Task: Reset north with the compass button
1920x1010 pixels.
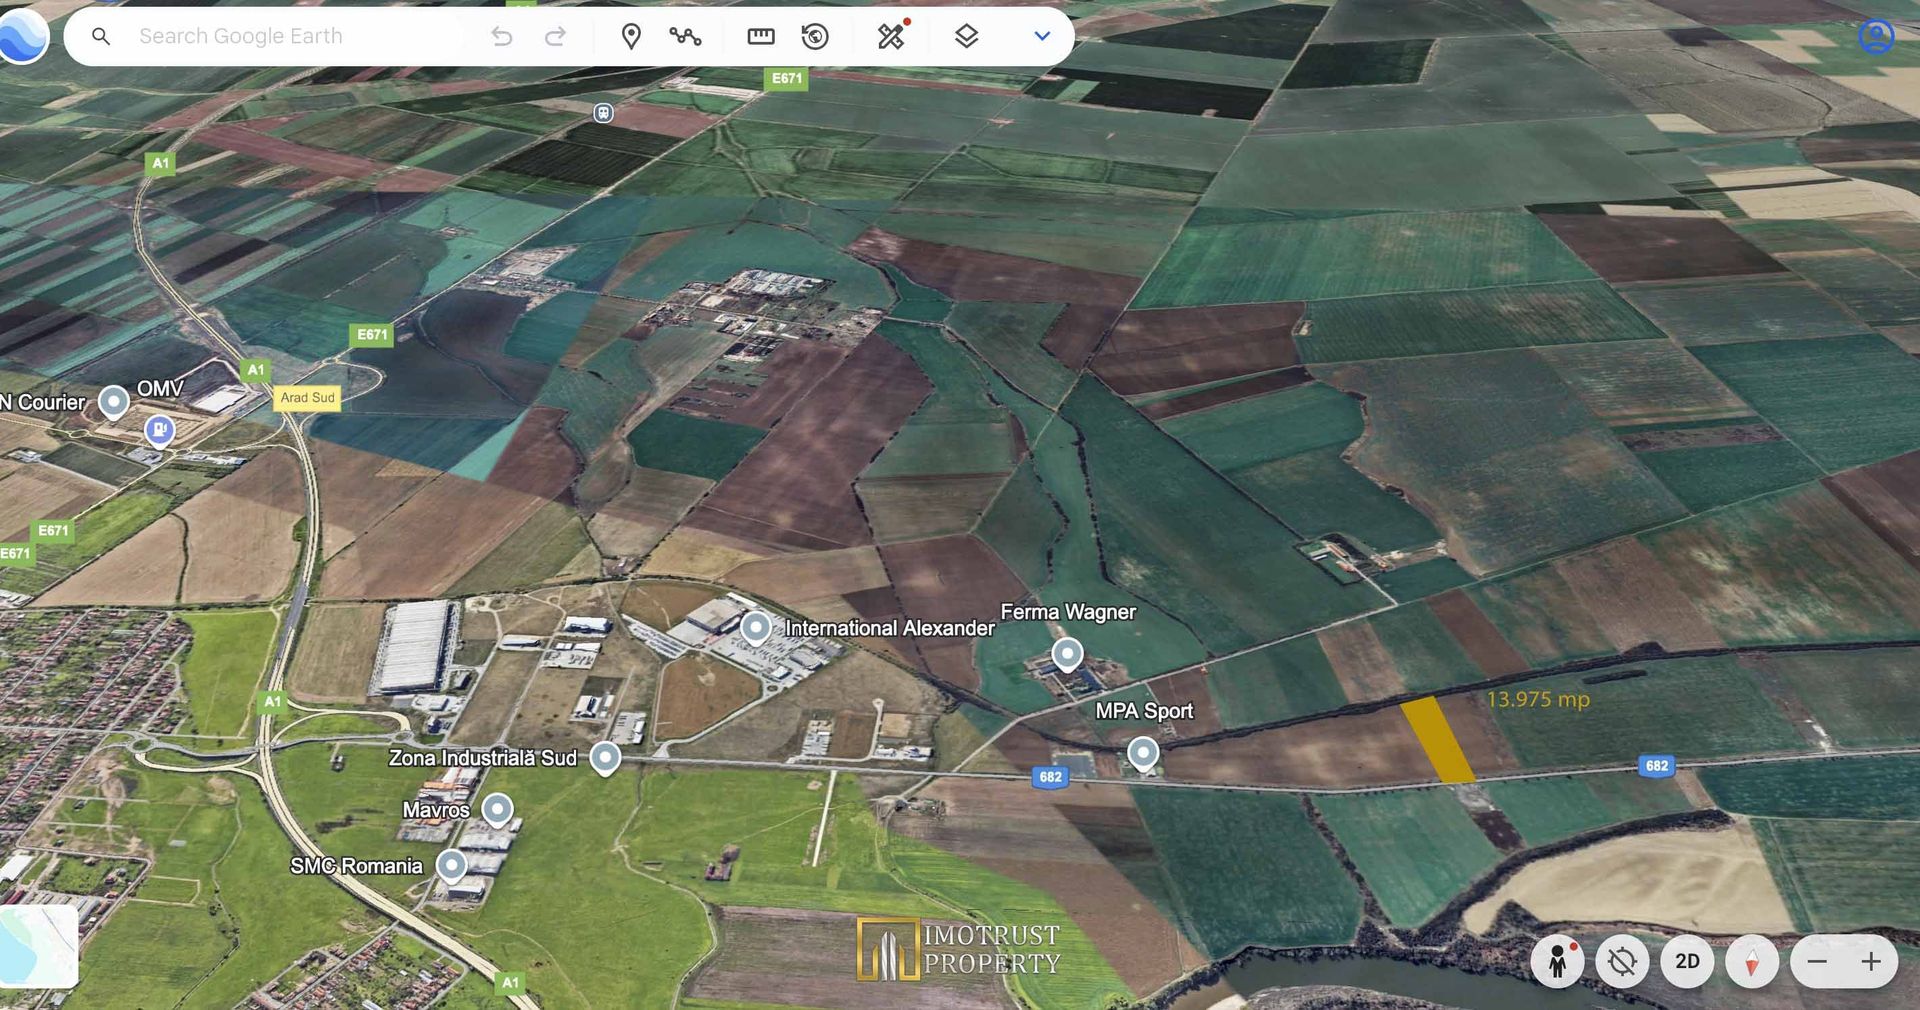Action: (1752, 962)
